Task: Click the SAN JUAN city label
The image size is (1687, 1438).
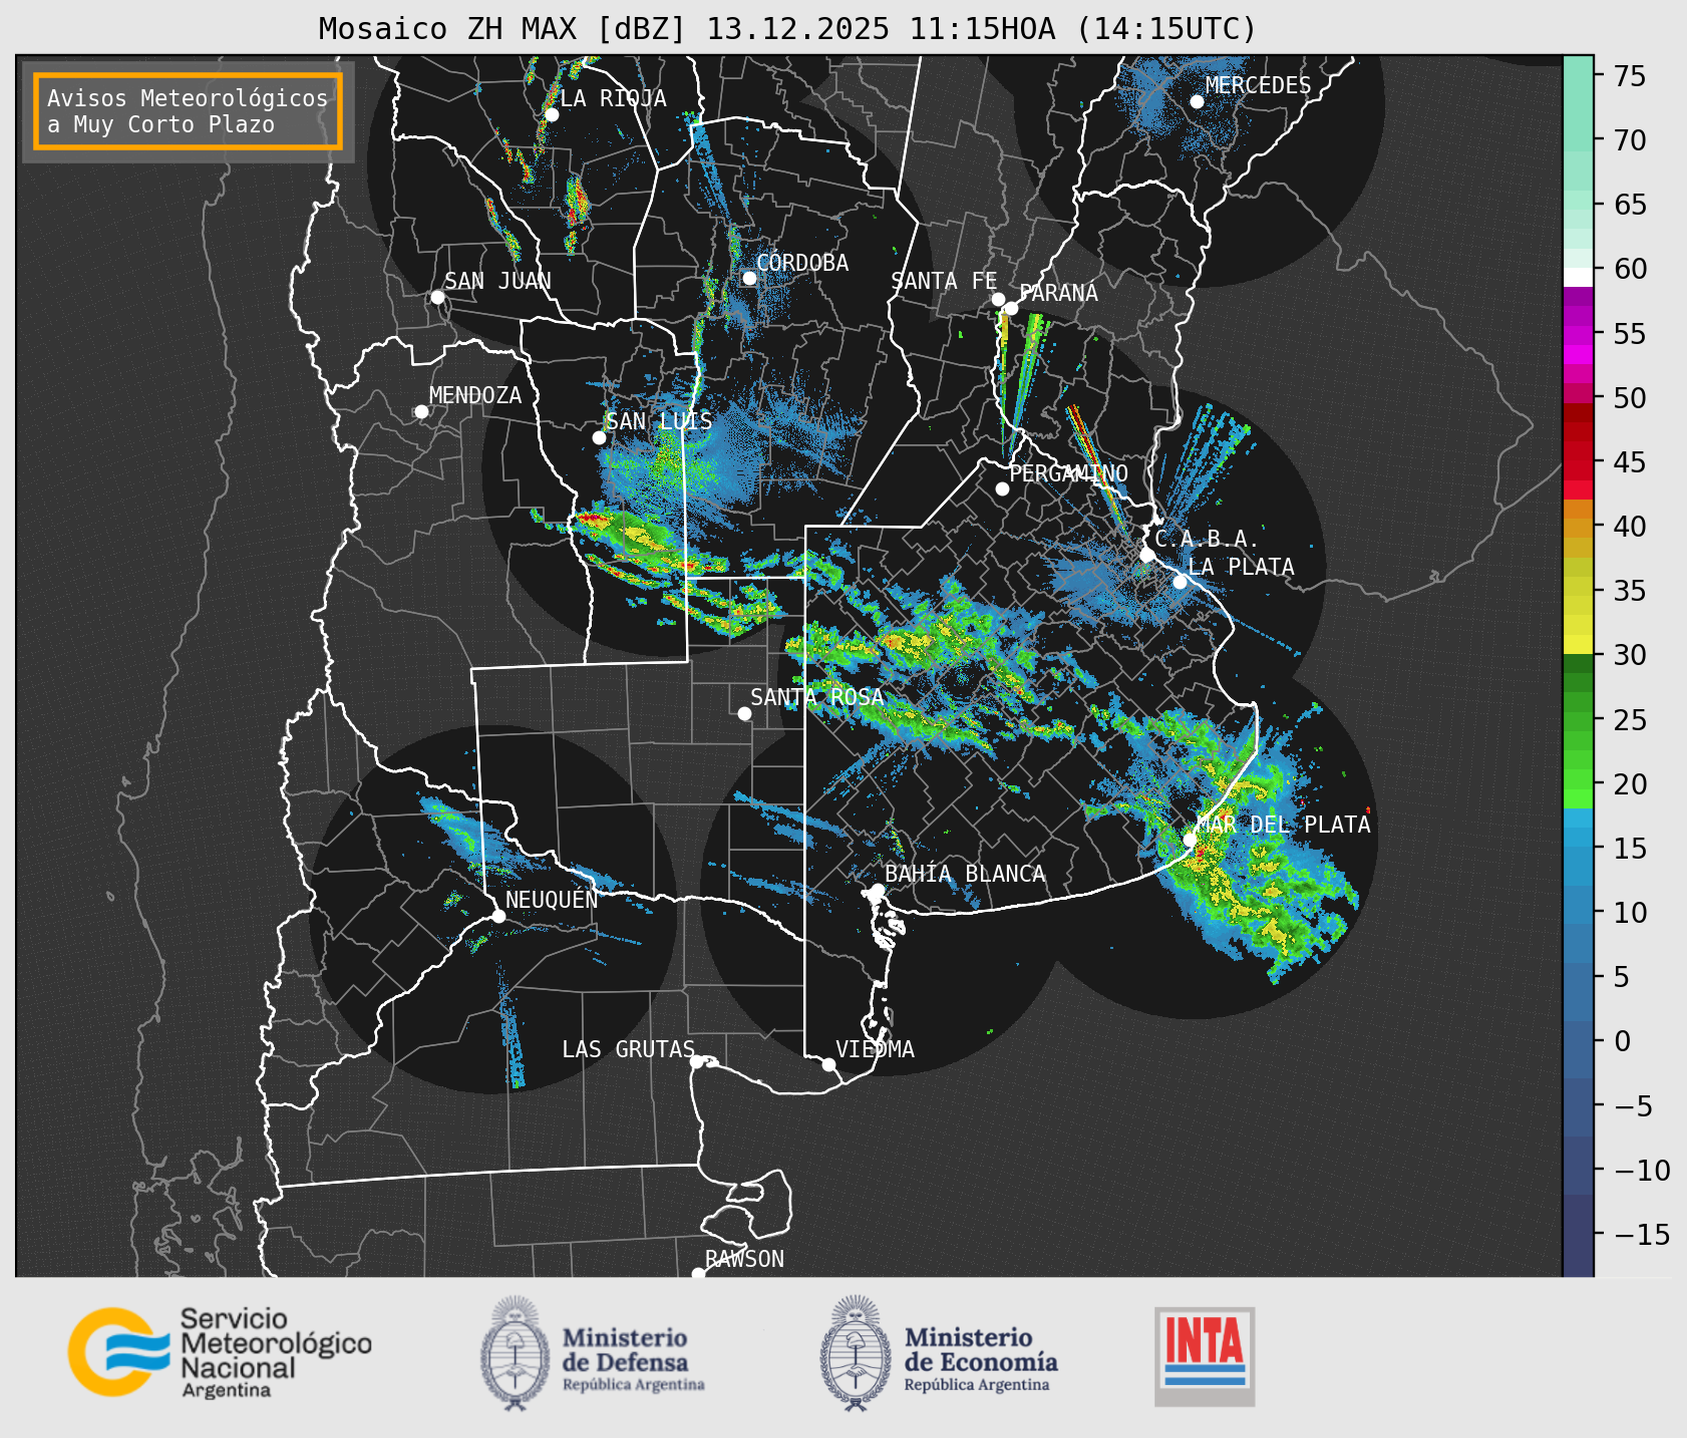Action: 497,281
